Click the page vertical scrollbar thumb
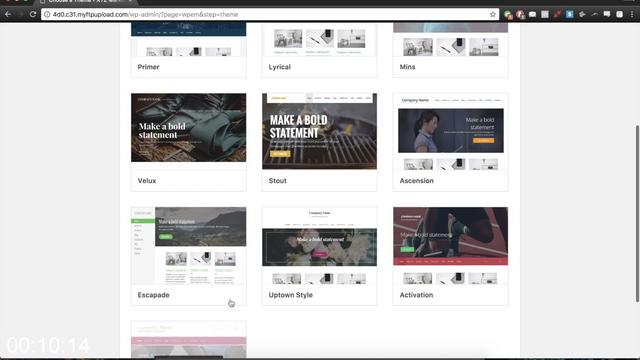Screen dimensions: 640x360 click(637, 213)
